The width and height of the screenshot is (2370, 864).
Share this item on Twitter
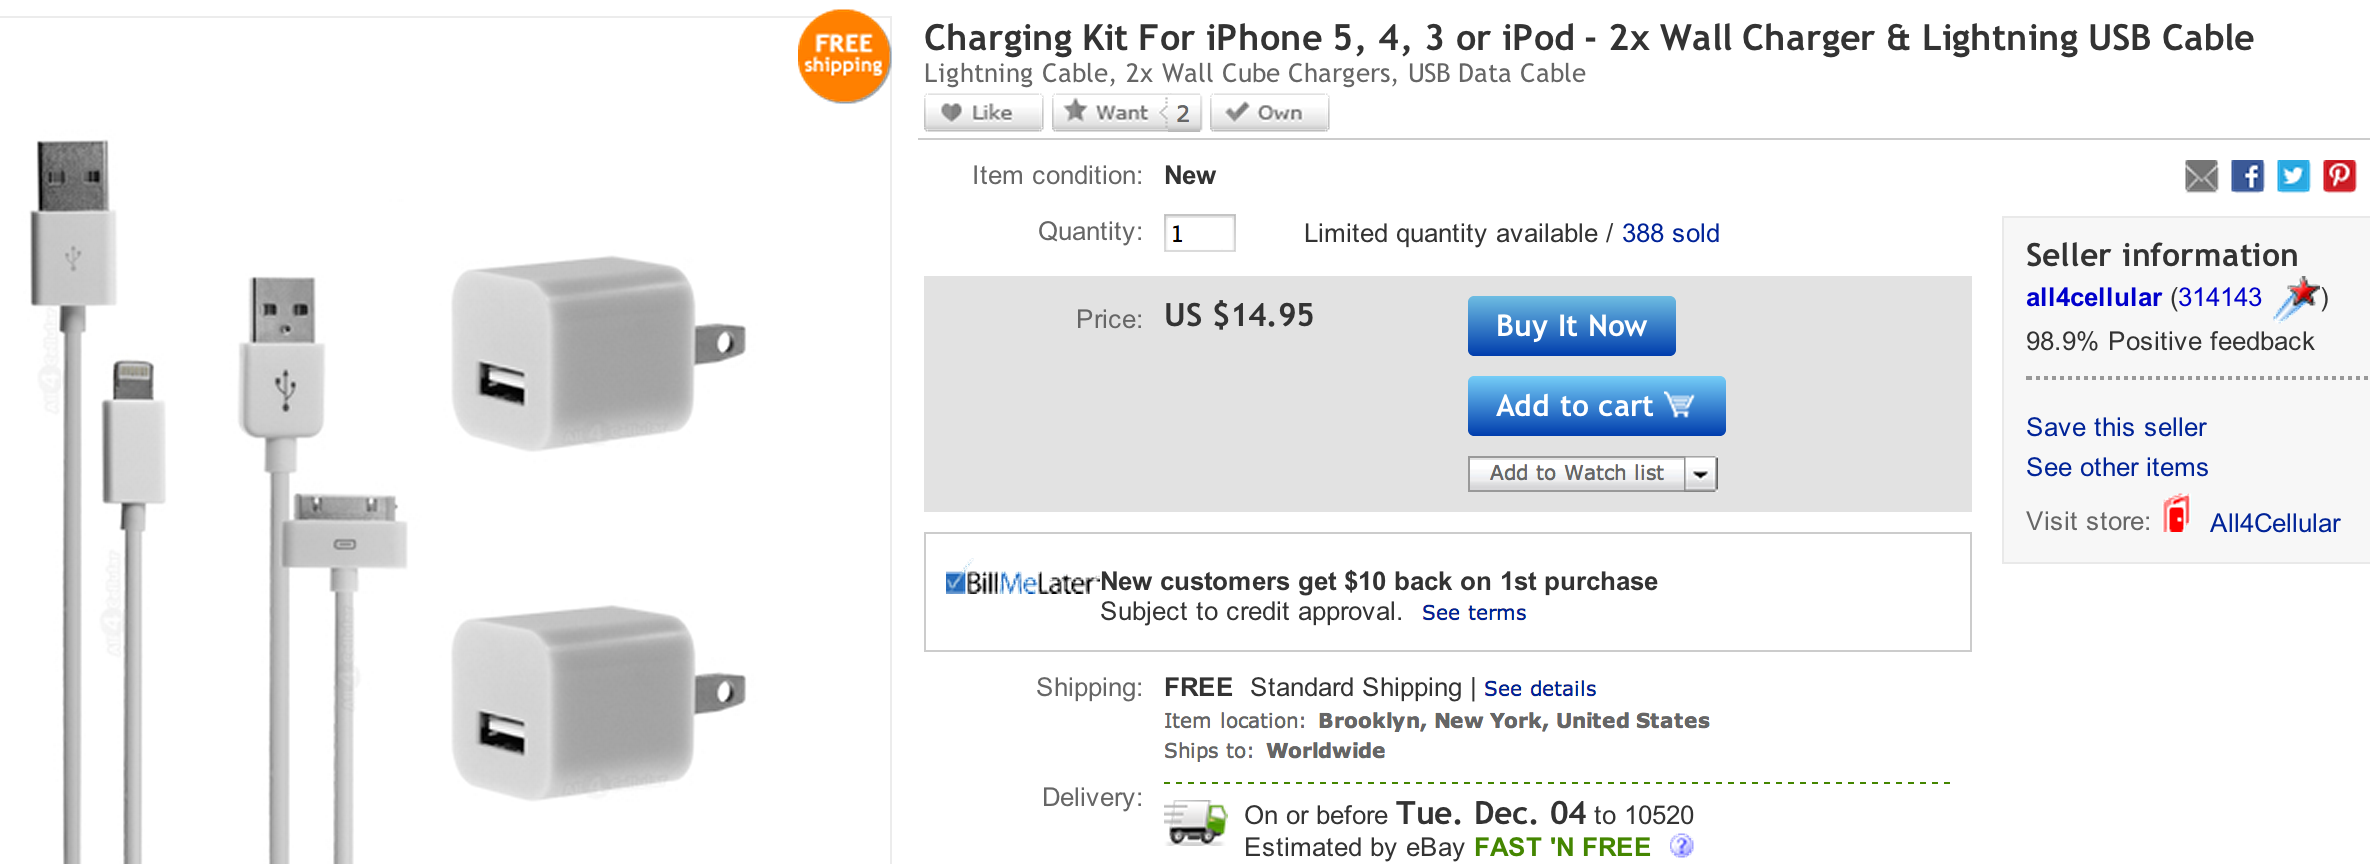pos(2293,176)
